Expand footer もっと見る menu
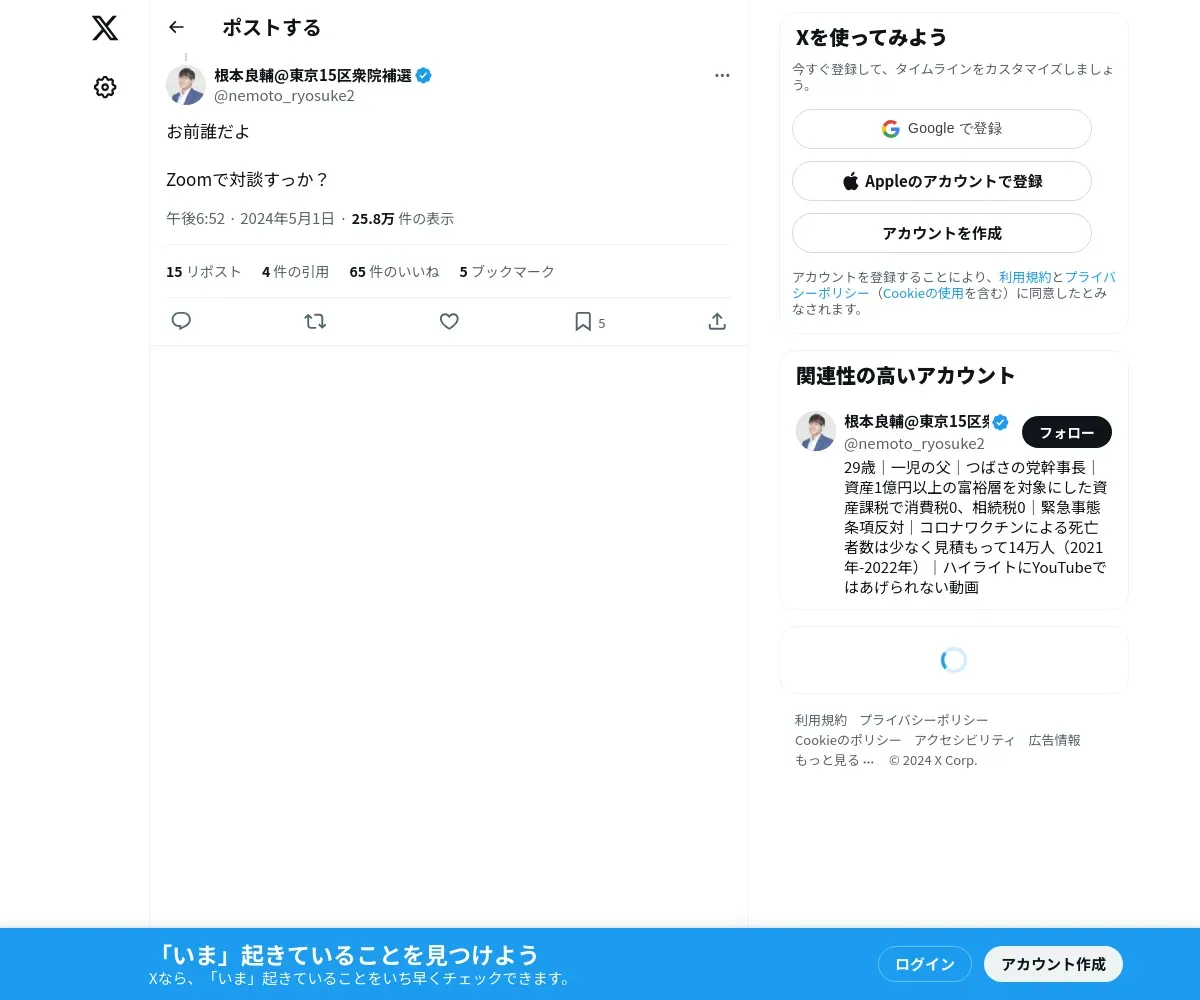This screenshot has width=1200, height=1000. coord(835,760)
